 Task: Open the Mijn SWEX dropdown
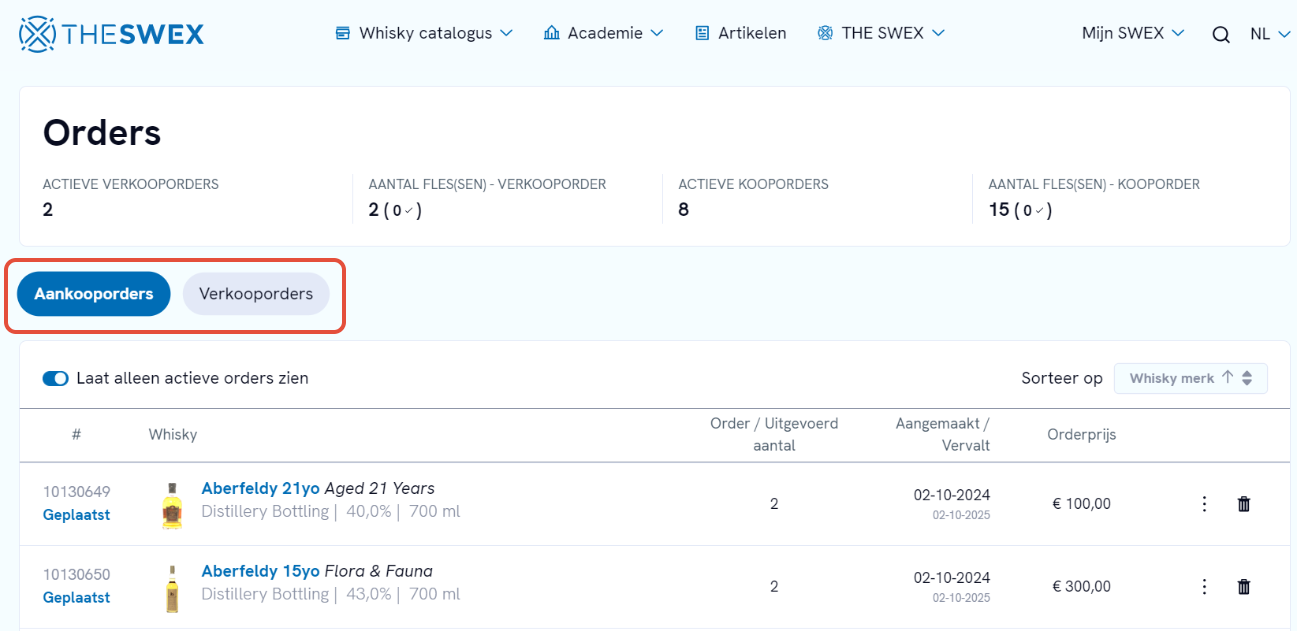pyautogui.click(x=1133, y=33)
